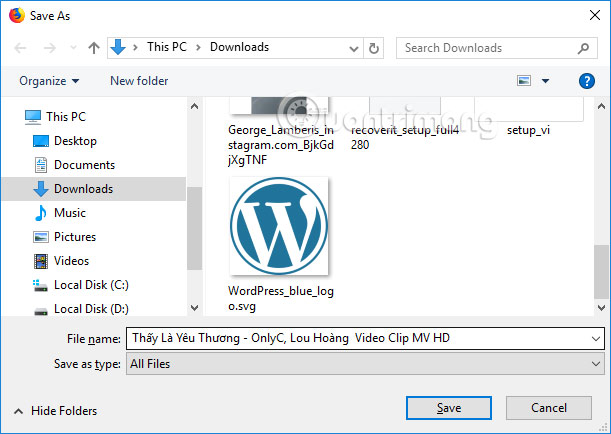
Task: Collapse with Hide Folders
Action: coord(55,411)
